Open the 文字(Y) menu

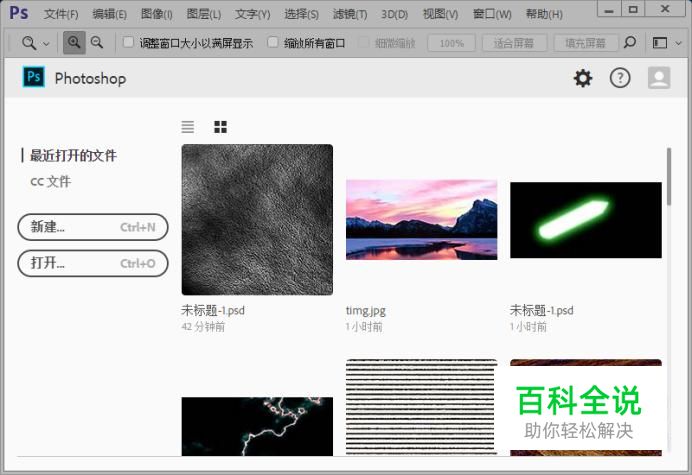pyautogui.click(x=252, y=14)
